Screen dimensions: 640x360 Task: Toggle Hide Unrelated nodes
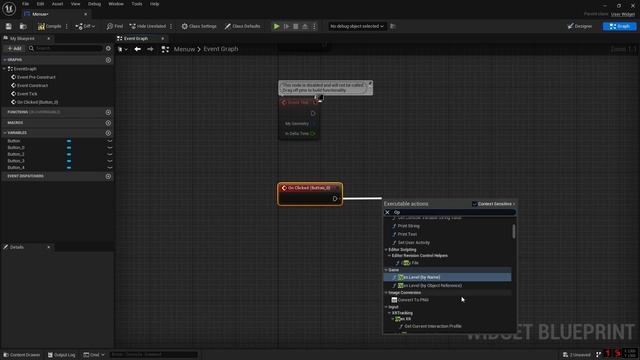(x=147, y=26)
